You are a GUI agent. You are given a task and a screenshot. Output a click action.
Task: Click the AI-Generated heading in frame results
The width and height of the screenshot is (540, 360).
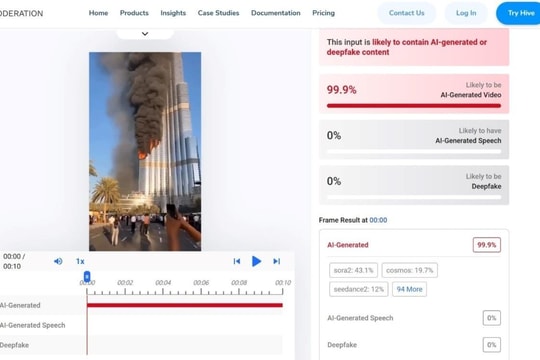point(347,245)
